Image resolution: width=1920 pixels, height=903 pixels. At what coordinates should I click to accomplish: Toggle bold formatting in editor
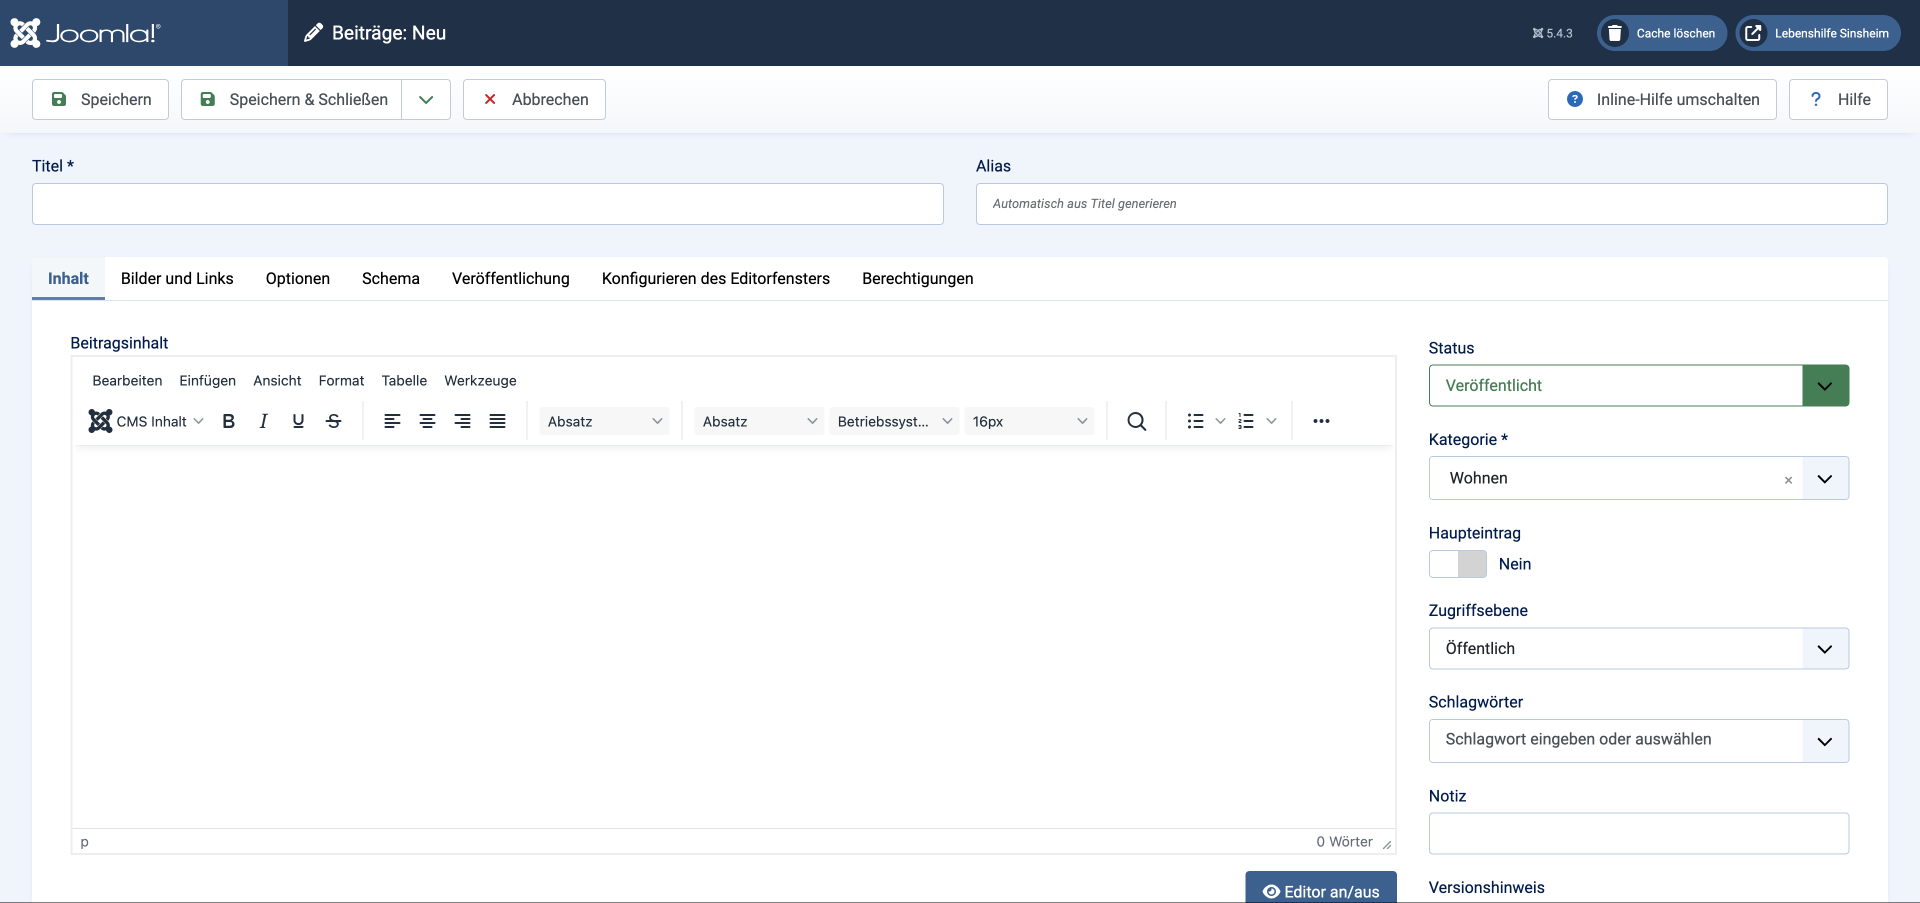[x=229, y=421]
